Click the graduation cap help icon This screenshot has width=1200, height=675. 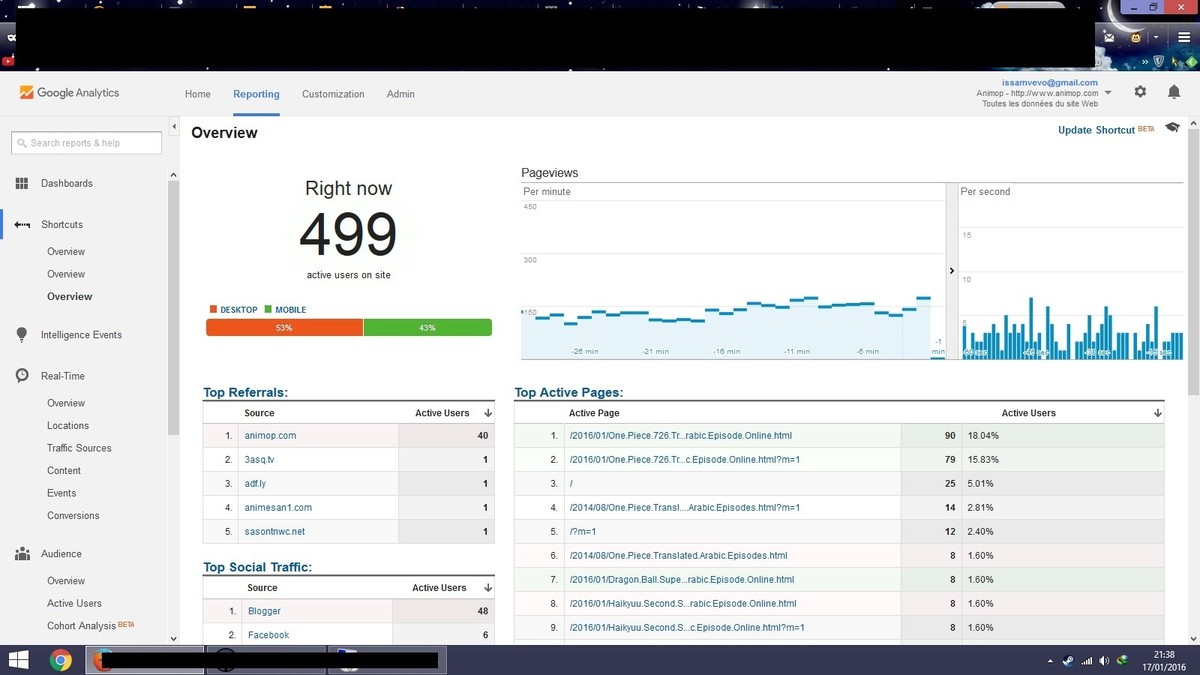point(1172,128)
